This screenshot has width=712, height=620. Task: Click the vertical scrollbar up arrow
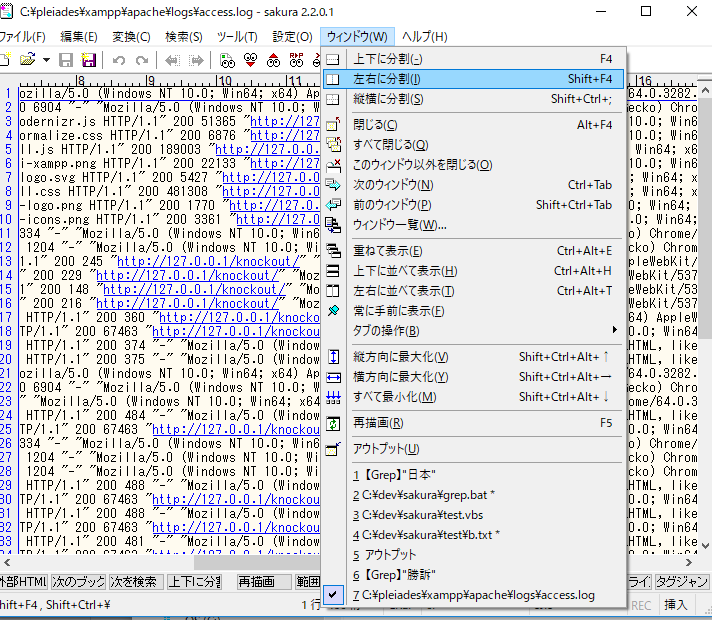(x=705, y=91)
